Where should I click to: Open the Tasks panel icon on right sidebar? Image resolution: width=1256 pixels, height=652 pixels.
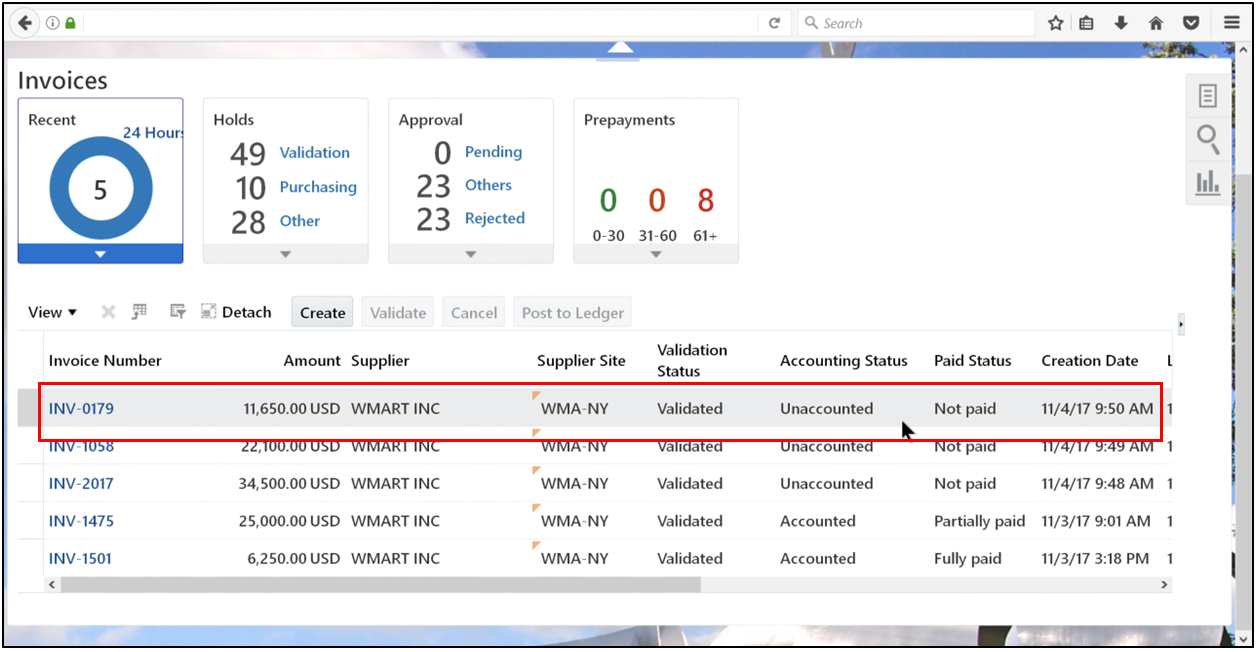pos(1208,95)
